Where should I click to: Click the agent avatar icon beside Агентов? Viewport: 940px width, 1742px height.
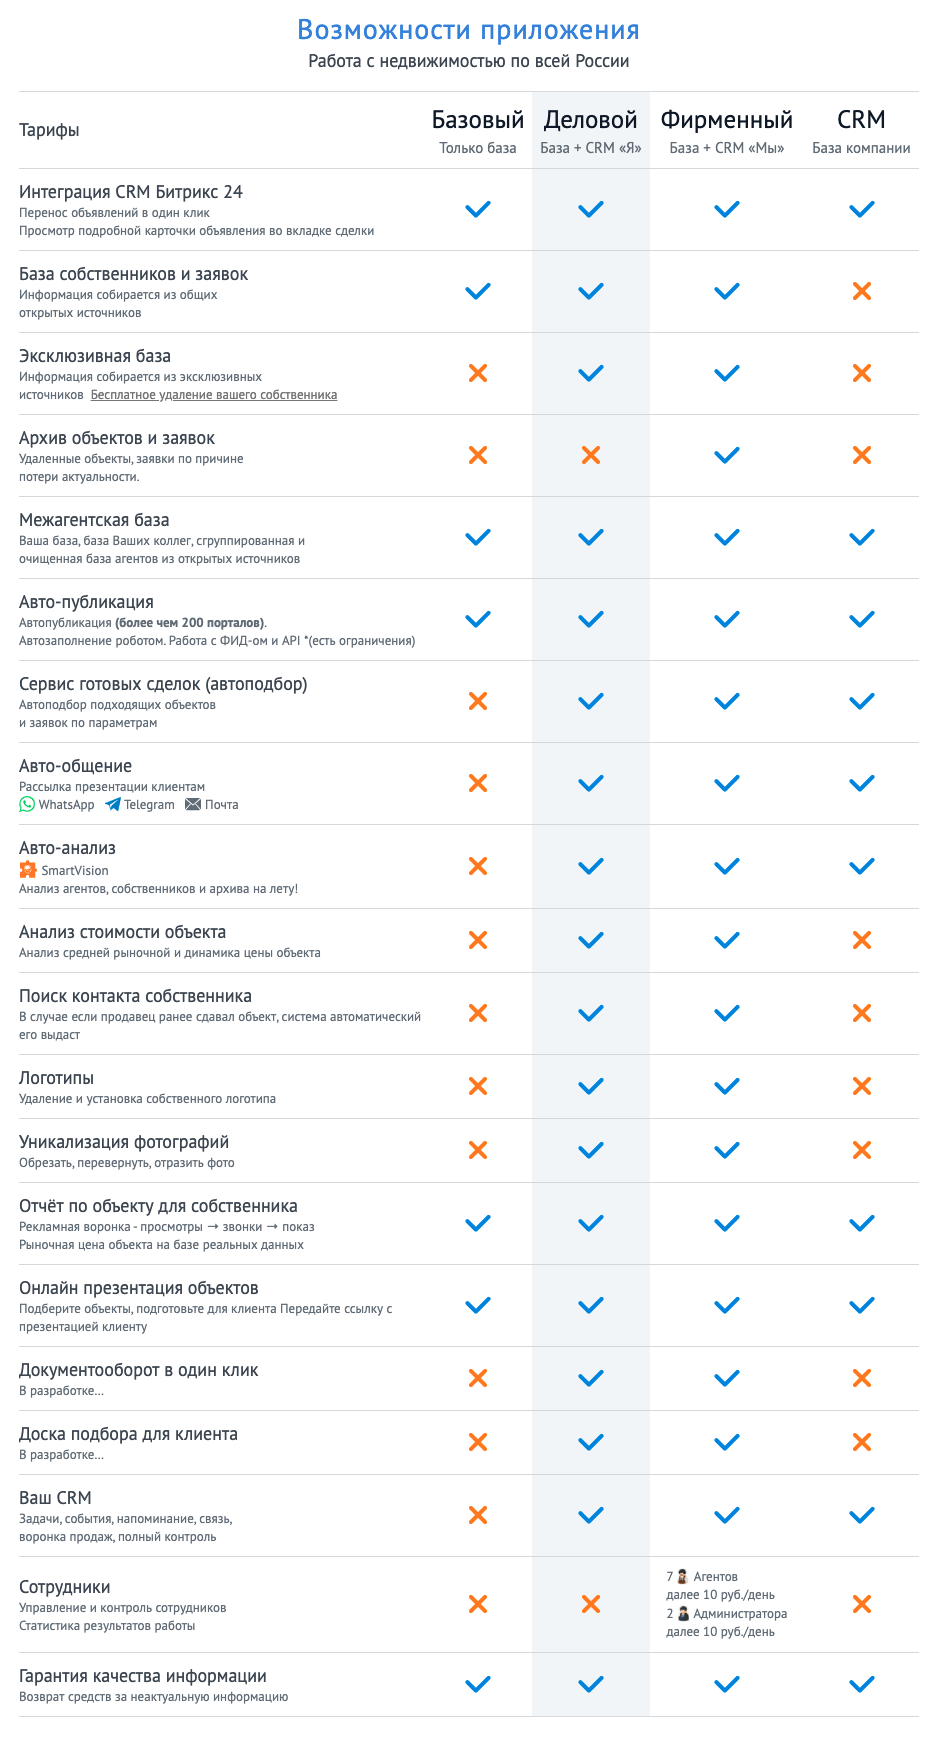(x=683, y=1576)
